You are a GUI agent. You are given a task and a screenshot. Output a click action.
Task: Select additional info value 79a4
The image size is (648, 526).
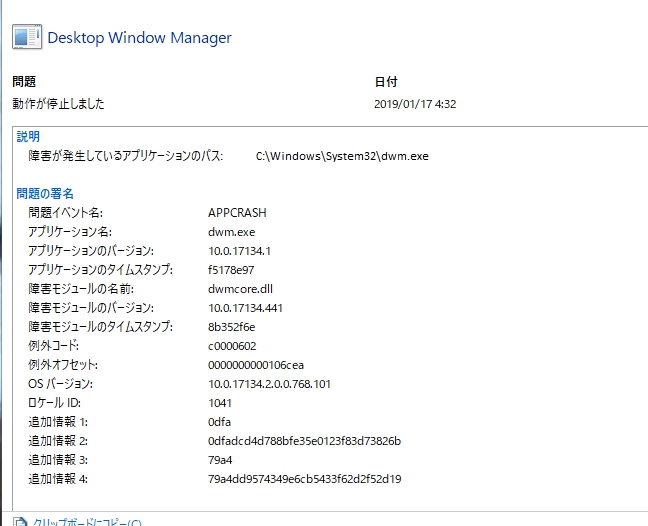tap(220, 460)
